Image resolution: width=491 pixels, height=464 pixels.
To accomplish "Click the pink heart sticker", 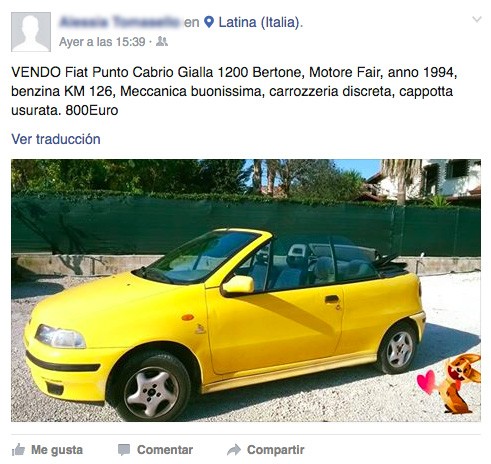I will [x=426, y=382].
